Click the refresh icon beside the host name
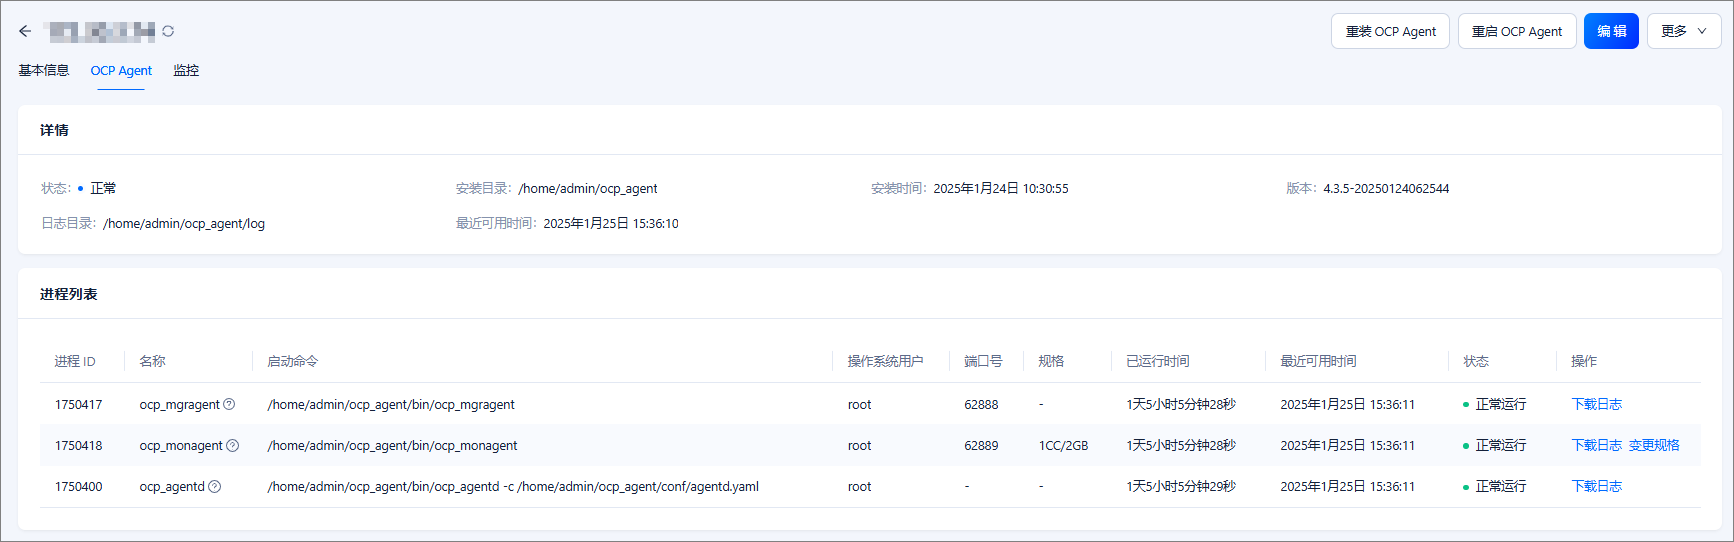1734x542 pixels. [x=168, y=31]
